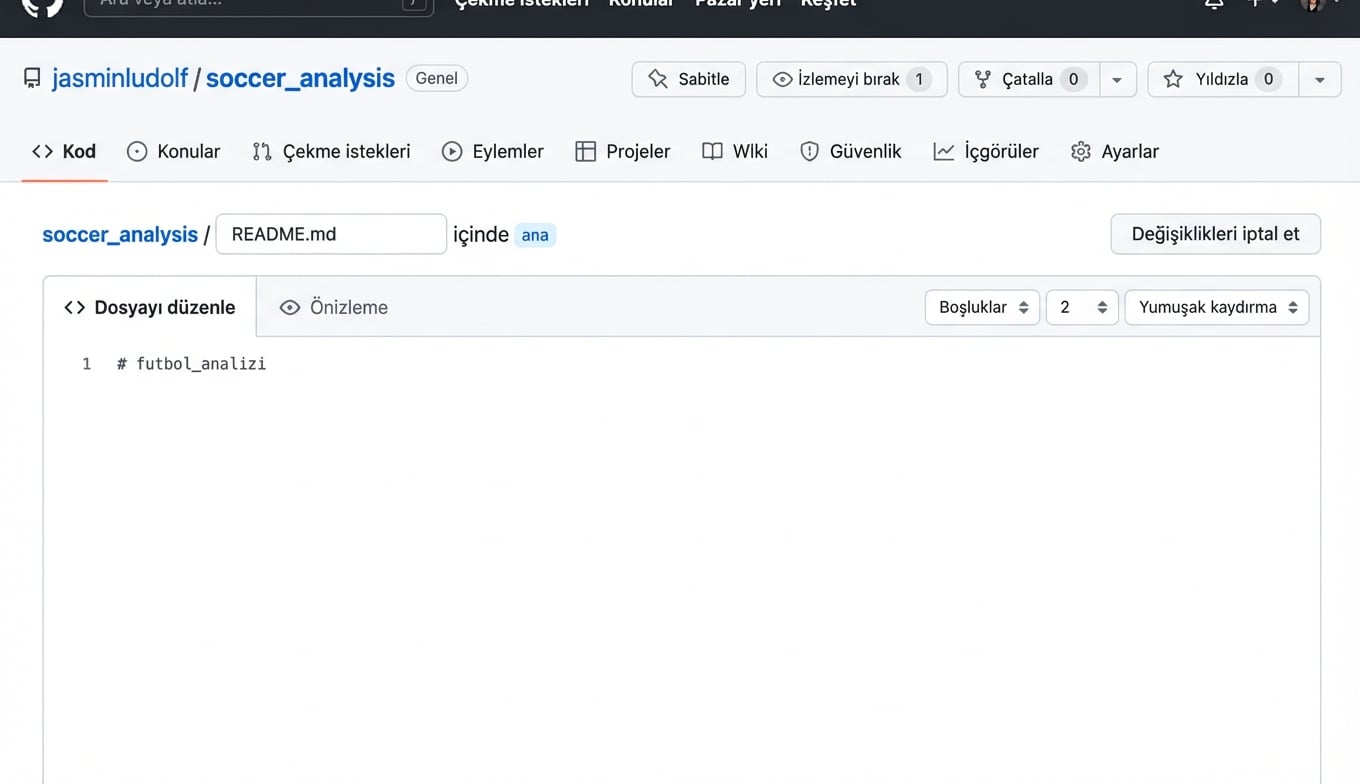The width and height of the screenshot is (1360, 784).
Task: Click the Ayarlar gear icon
Action: [x=1081, y=151]
